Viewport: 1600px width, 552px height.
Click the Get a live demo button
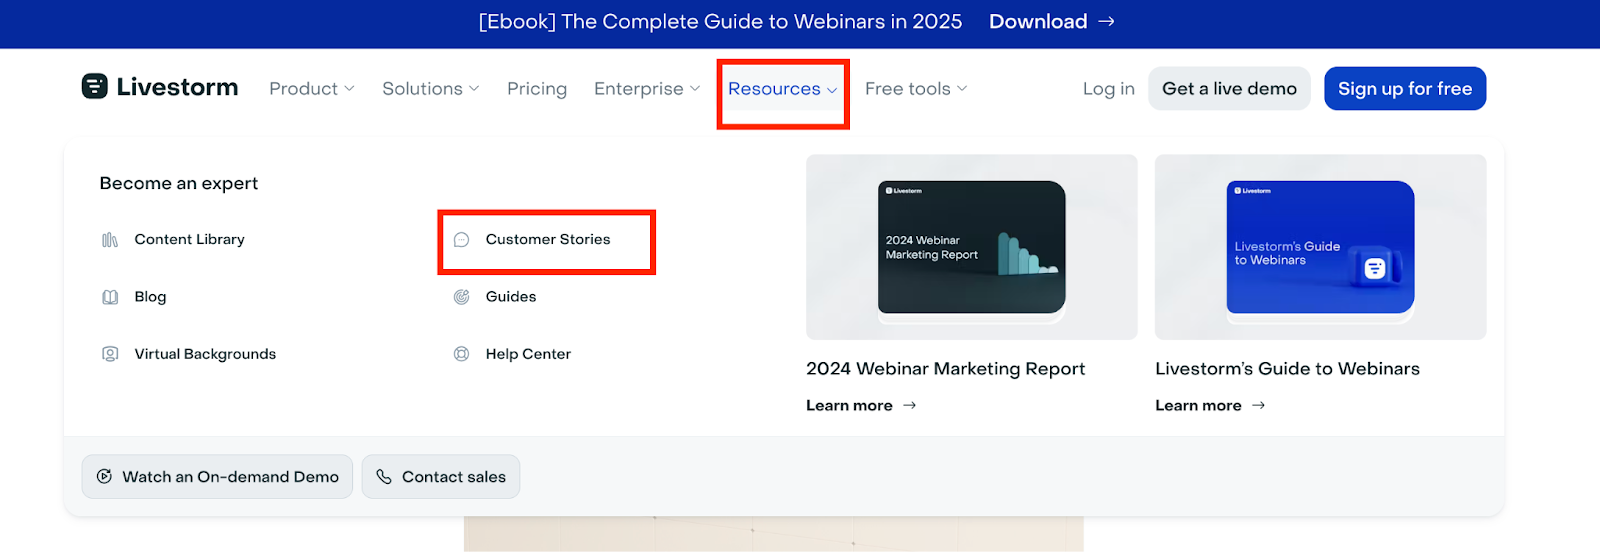(x=1229, y=89)
